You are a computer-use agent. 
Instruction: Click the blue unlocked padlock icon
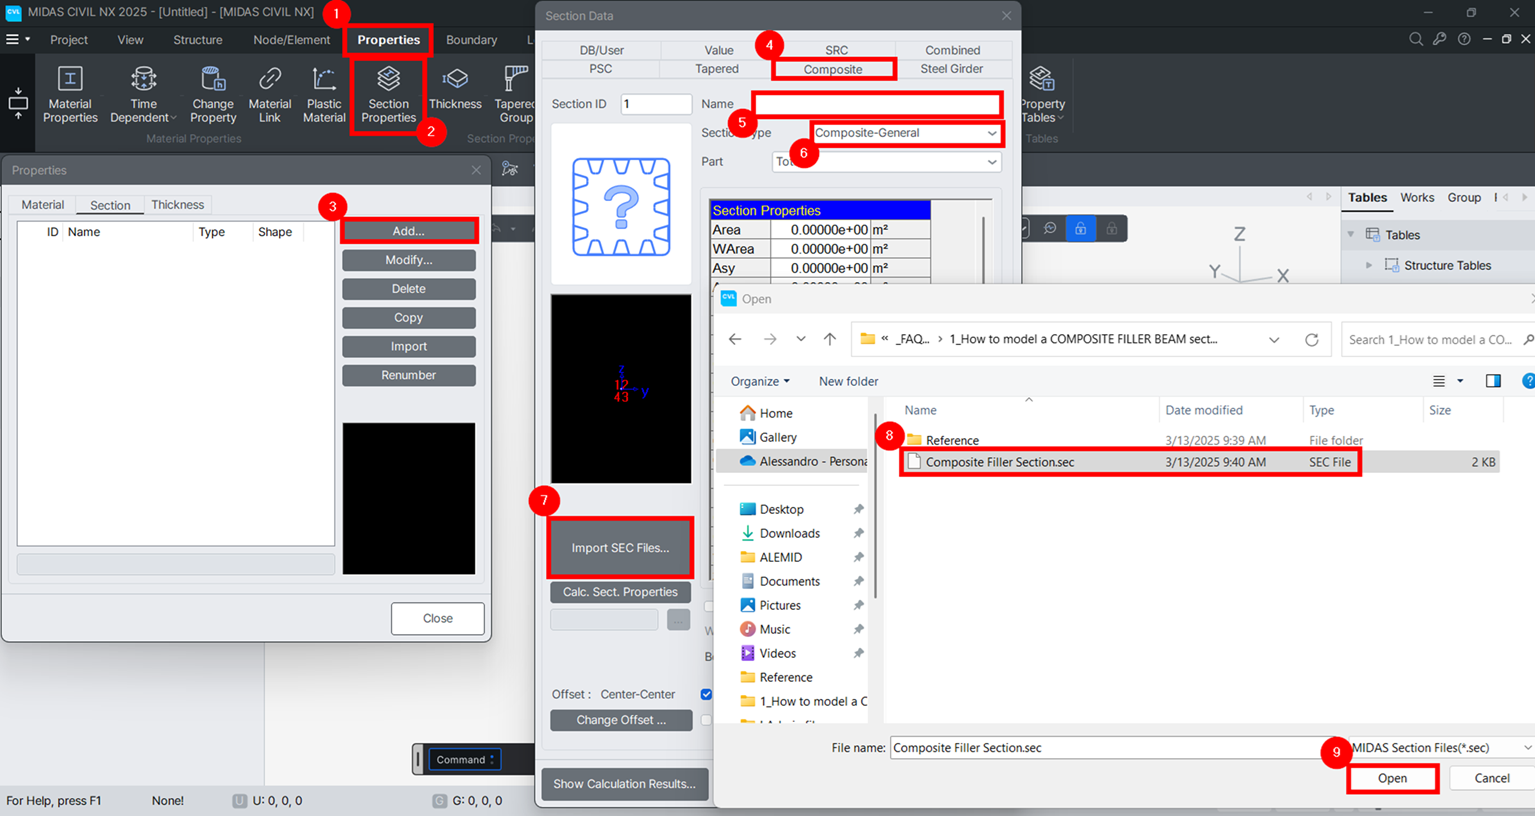pyautogui.click(x=1080, y=229)
